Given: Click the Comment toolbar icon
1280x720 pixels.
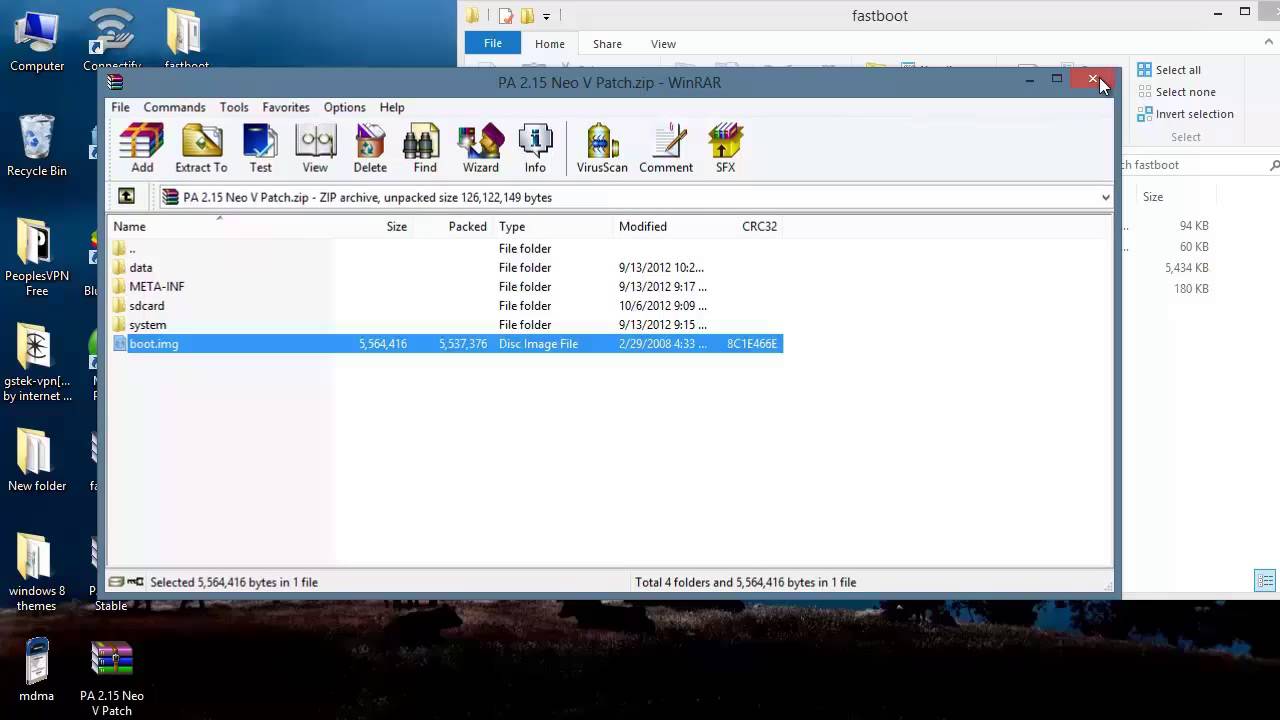Looking at the screenshot, I should point(666,148).
